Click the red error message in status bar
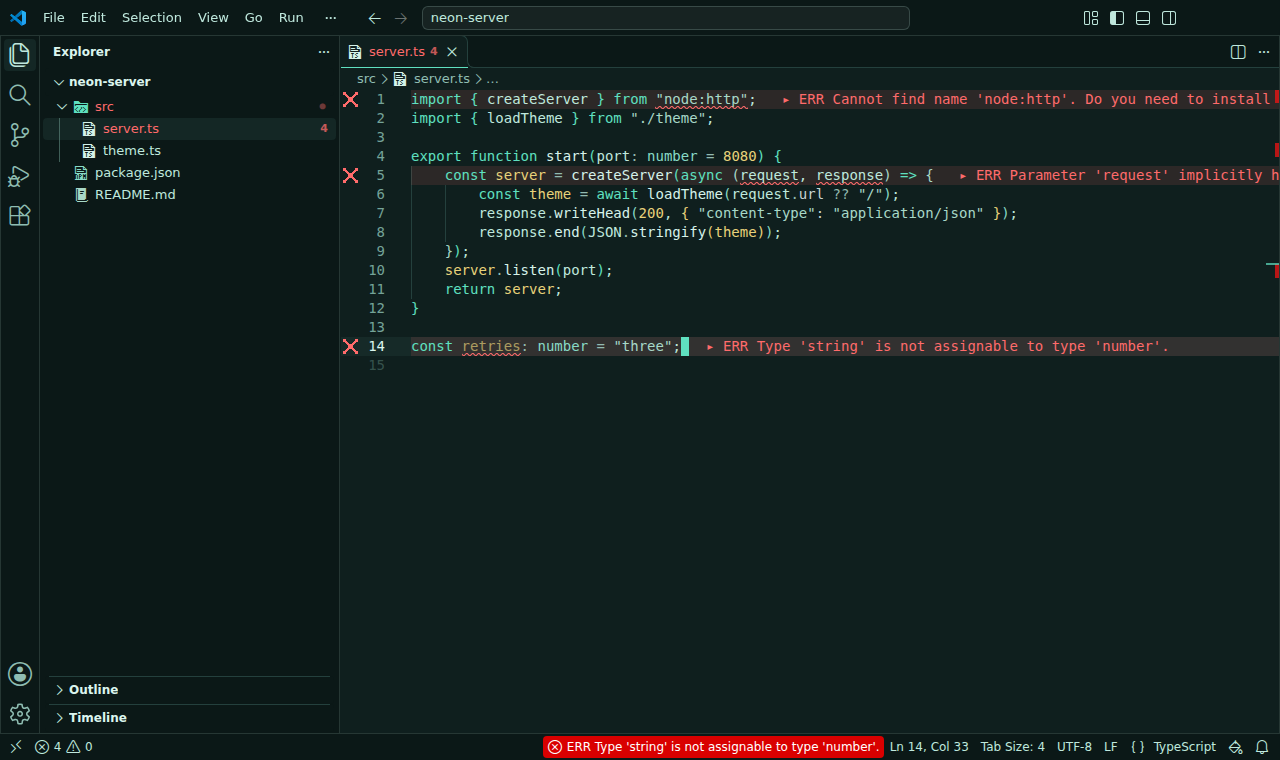The width and height of the screenshot is (1280, 760). 713,747
